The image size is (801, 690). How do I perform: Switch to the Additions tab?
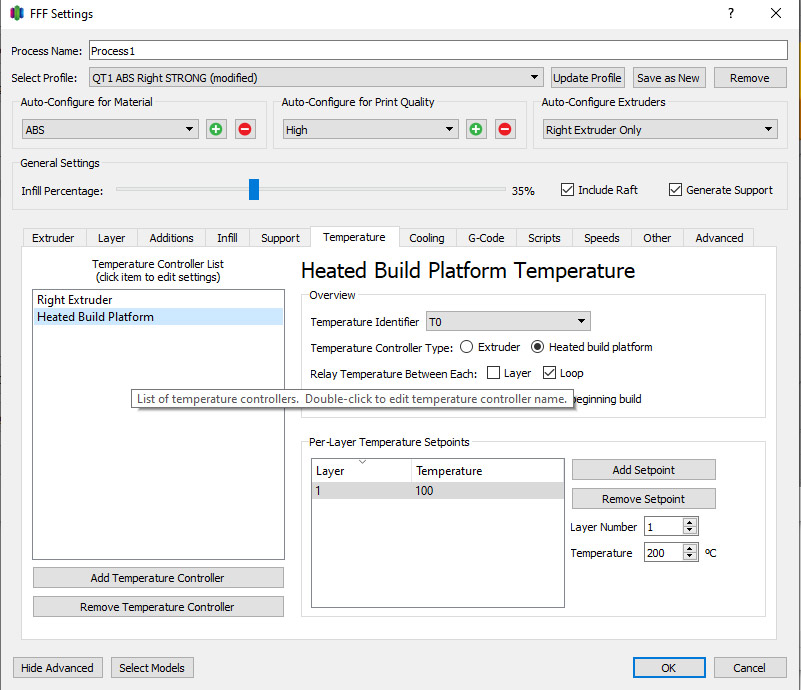(171, 238)
